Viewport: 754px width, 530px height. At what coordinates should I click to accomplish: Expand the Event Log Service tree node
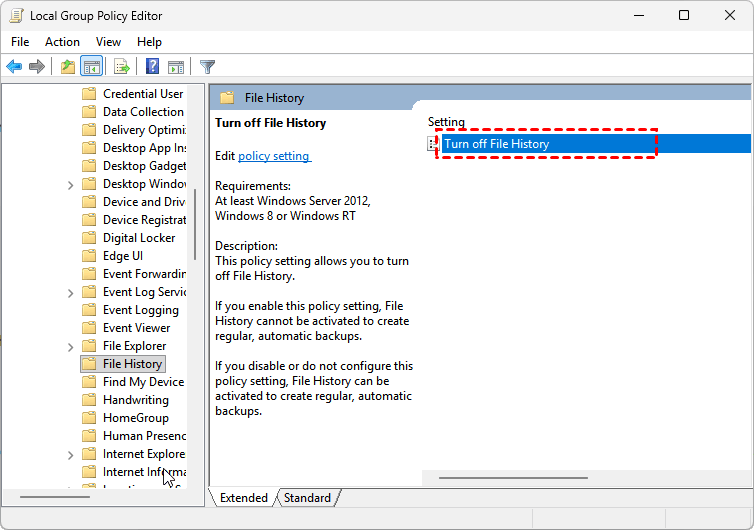70,292
